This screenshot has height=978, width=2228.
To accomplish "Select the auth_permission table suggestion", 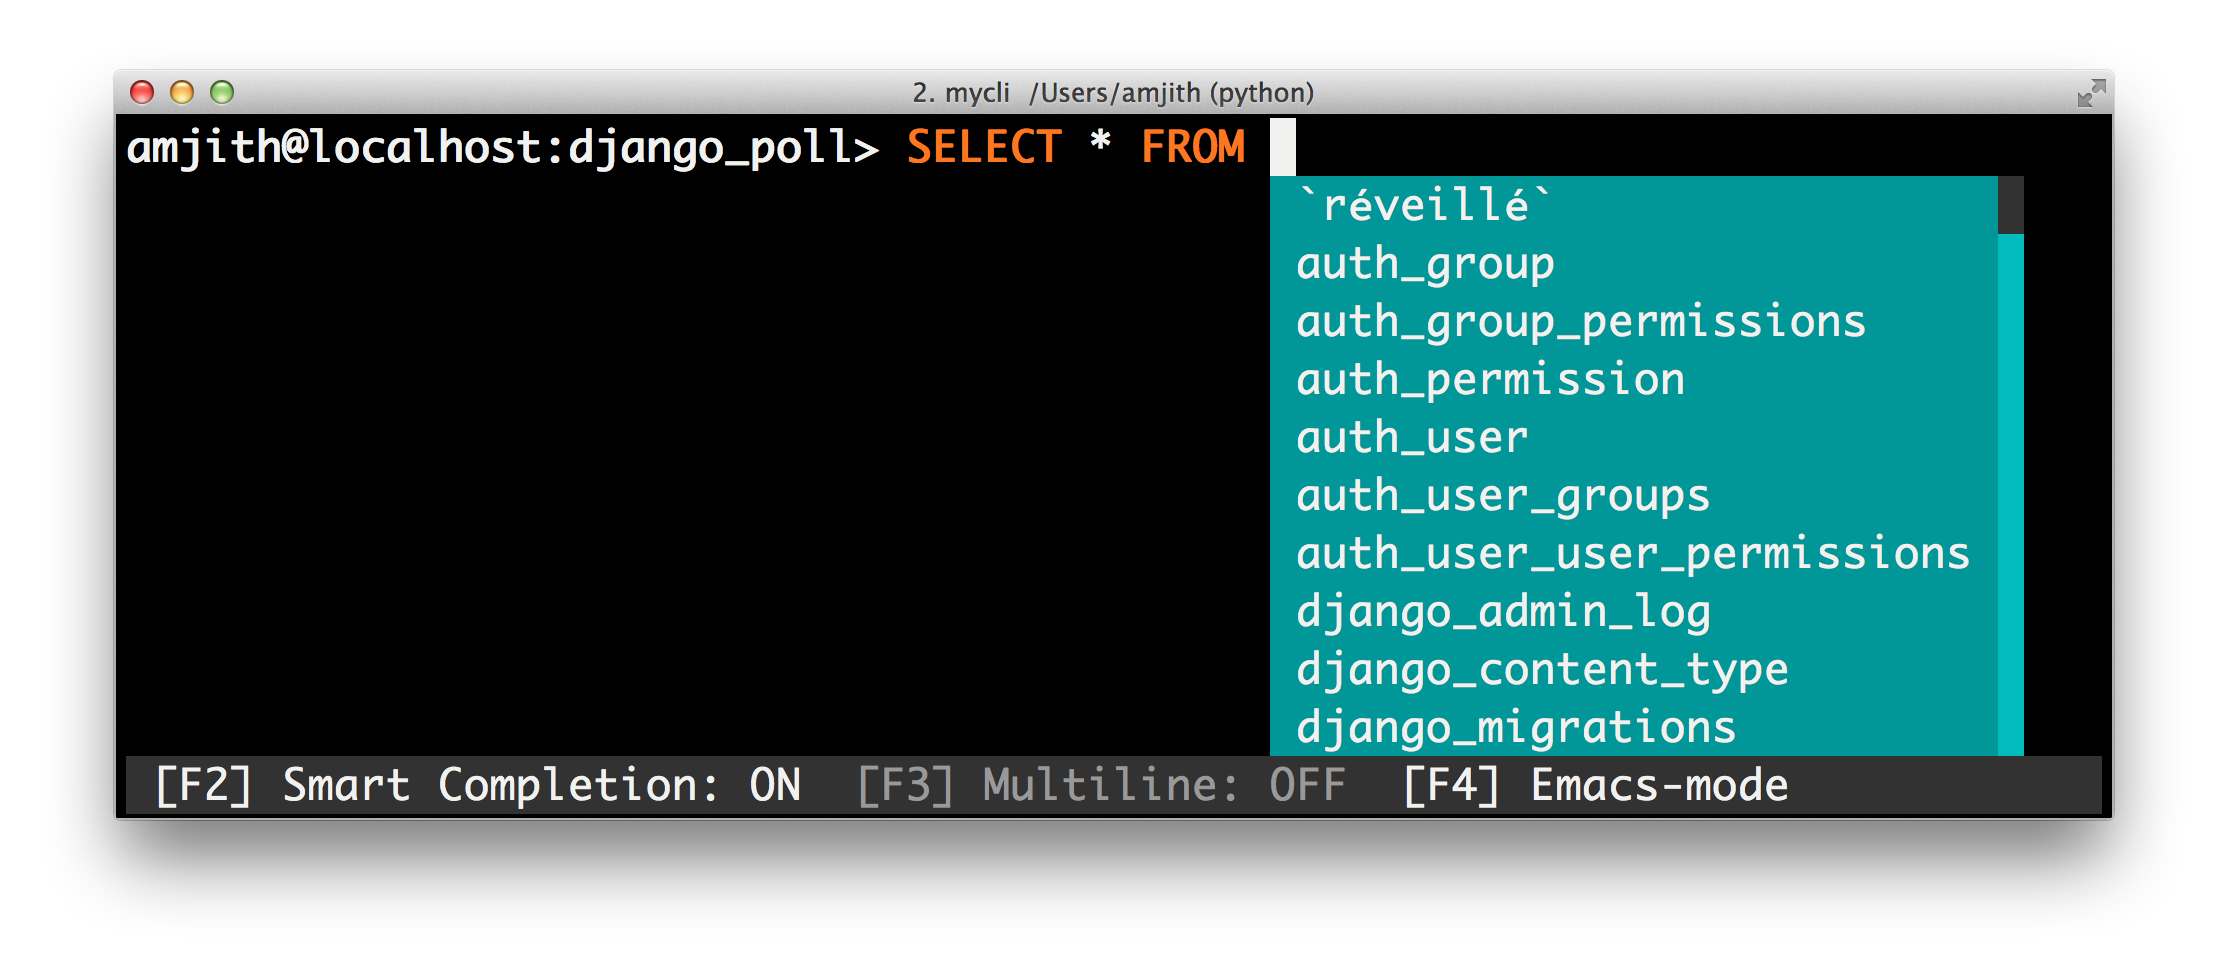I will [1633, 379].
